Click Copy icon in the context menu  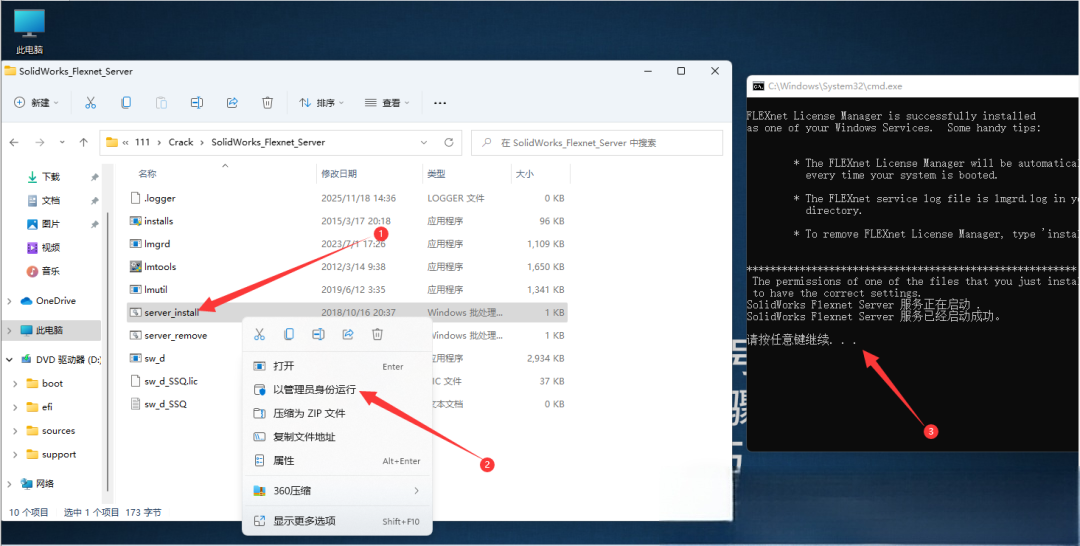click(289, 335)
